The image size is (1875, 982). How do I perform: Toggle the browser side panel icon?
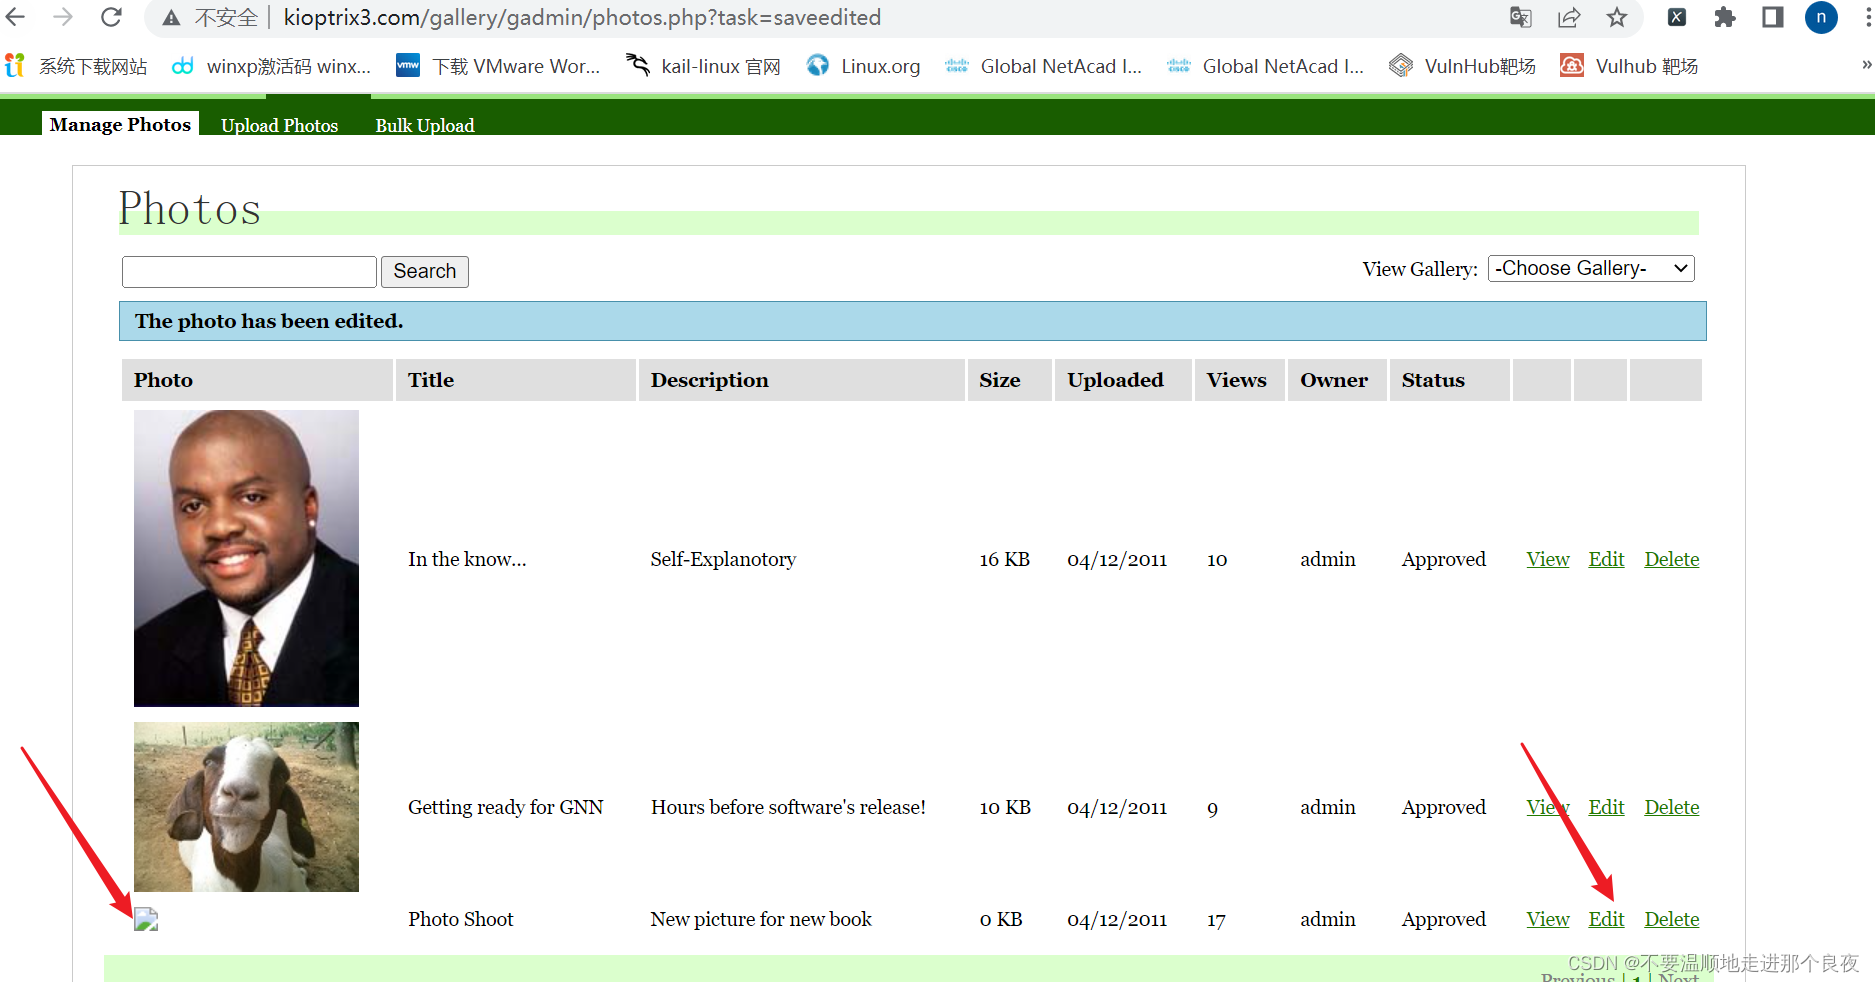pos(1773,17)
